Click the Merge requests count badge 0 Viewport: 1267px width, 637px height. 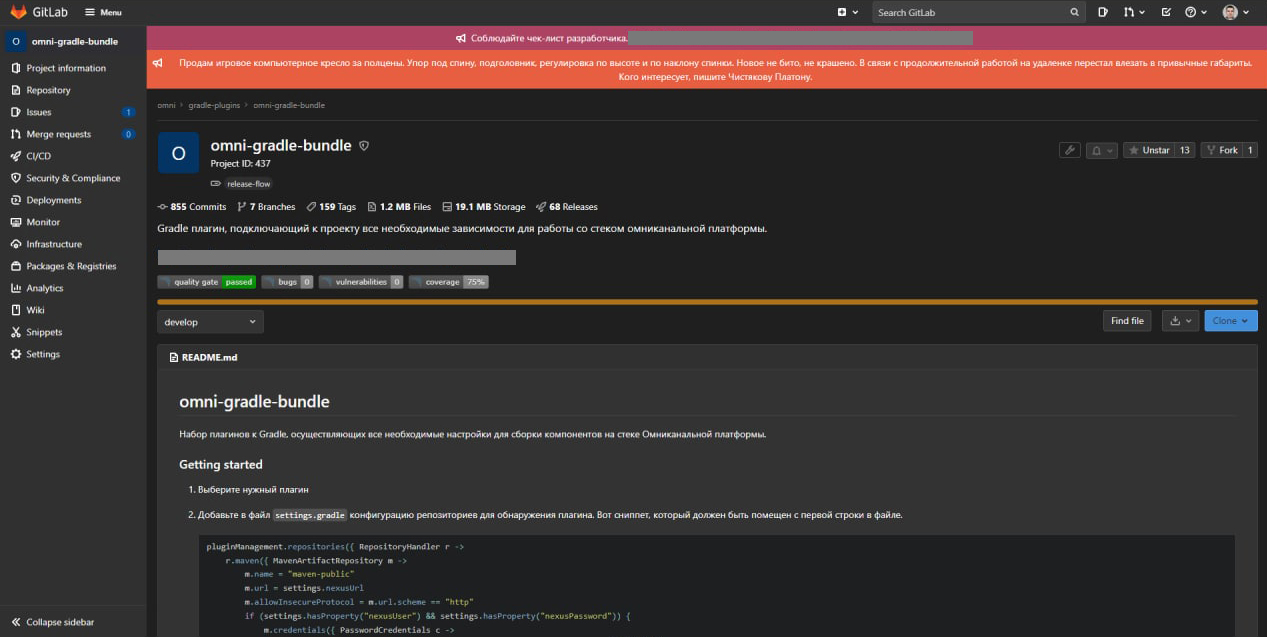point(128,134)
